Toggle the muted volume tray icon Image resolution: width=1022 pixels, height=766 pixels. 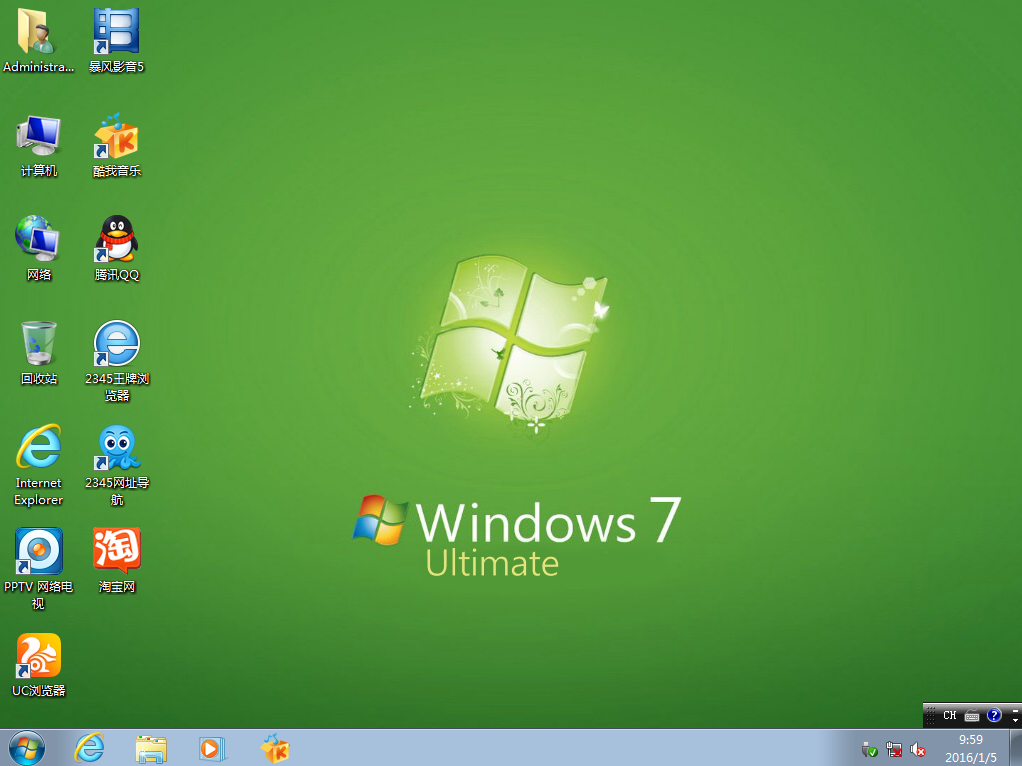[x=918, y=749]
